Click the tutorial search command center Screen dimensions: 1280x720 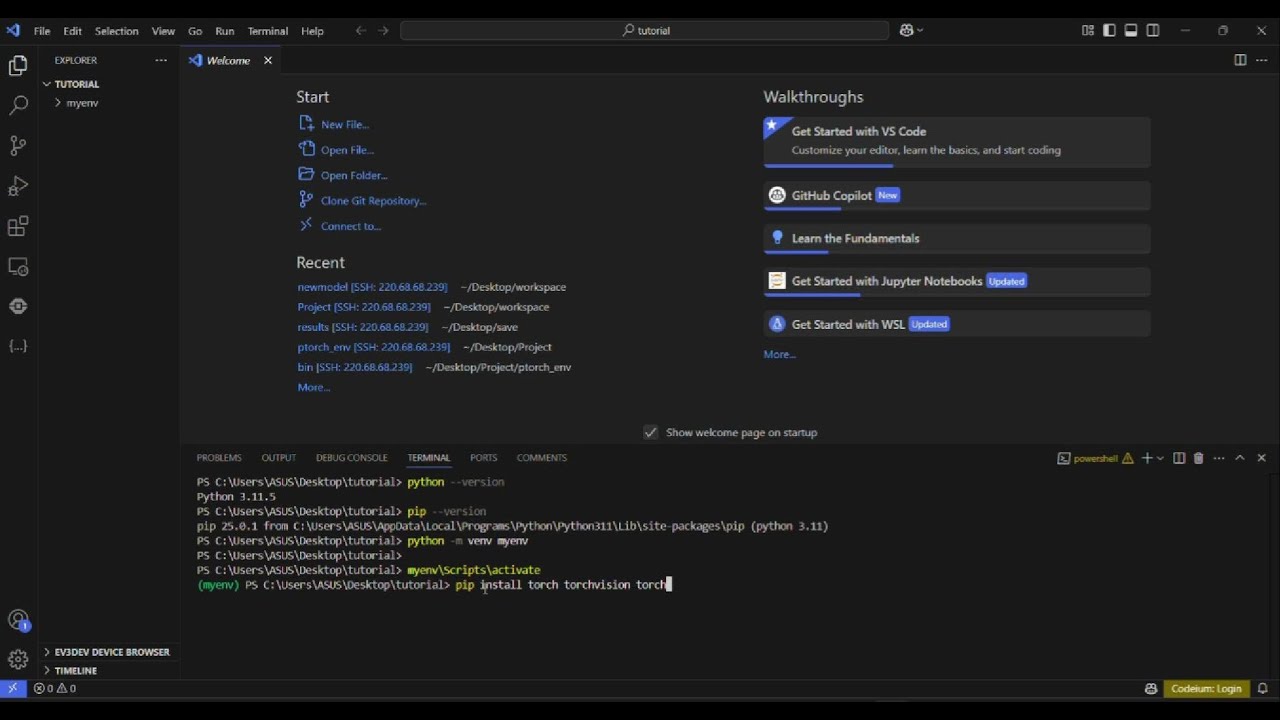coord(645,30)
